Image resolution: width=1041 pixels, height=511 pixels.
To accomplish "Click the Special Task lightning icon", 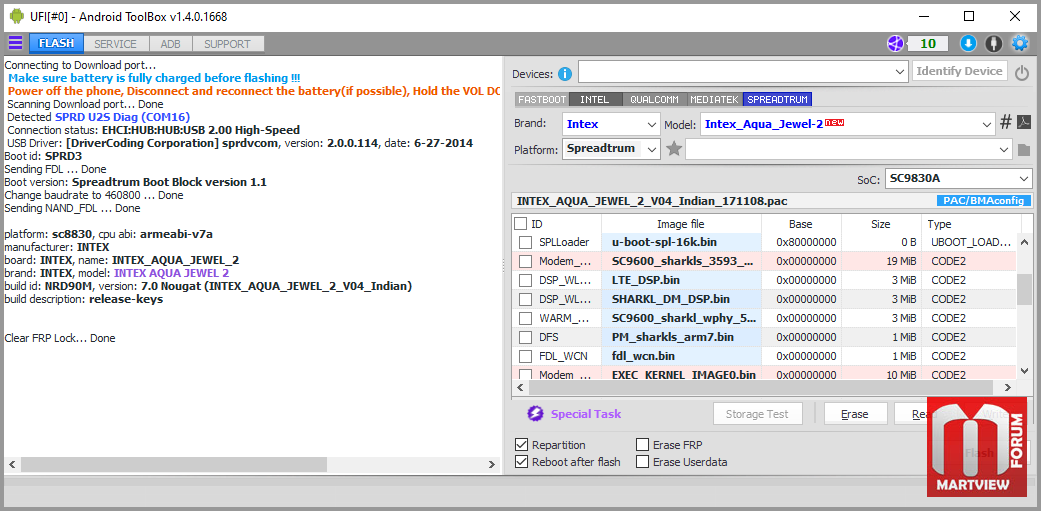I will (x=535, y=414).
